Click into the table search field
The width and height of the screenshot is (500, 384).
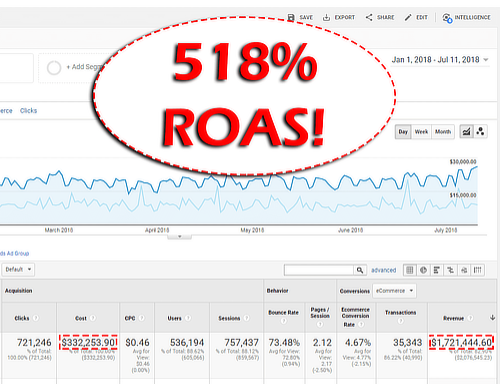pyautogui.click(x=319, y=270)
